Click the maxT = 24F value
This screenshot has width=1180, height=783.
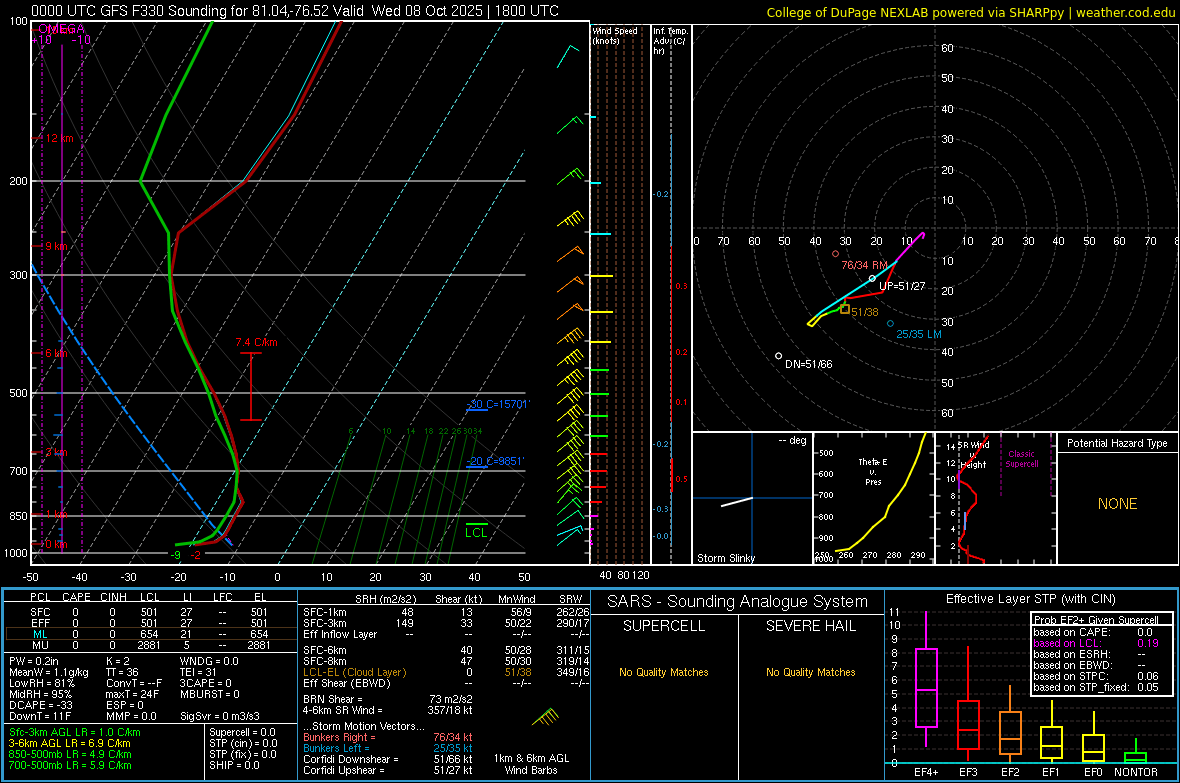click(x=132, y=694)
